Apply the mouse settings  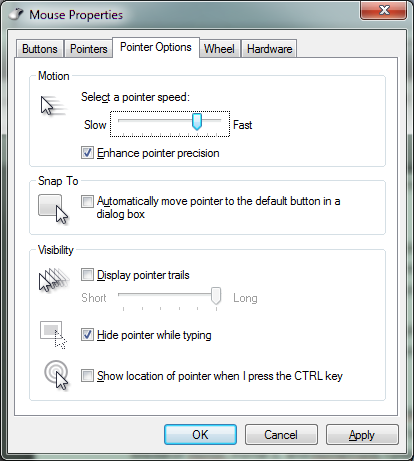click(362, 435)
